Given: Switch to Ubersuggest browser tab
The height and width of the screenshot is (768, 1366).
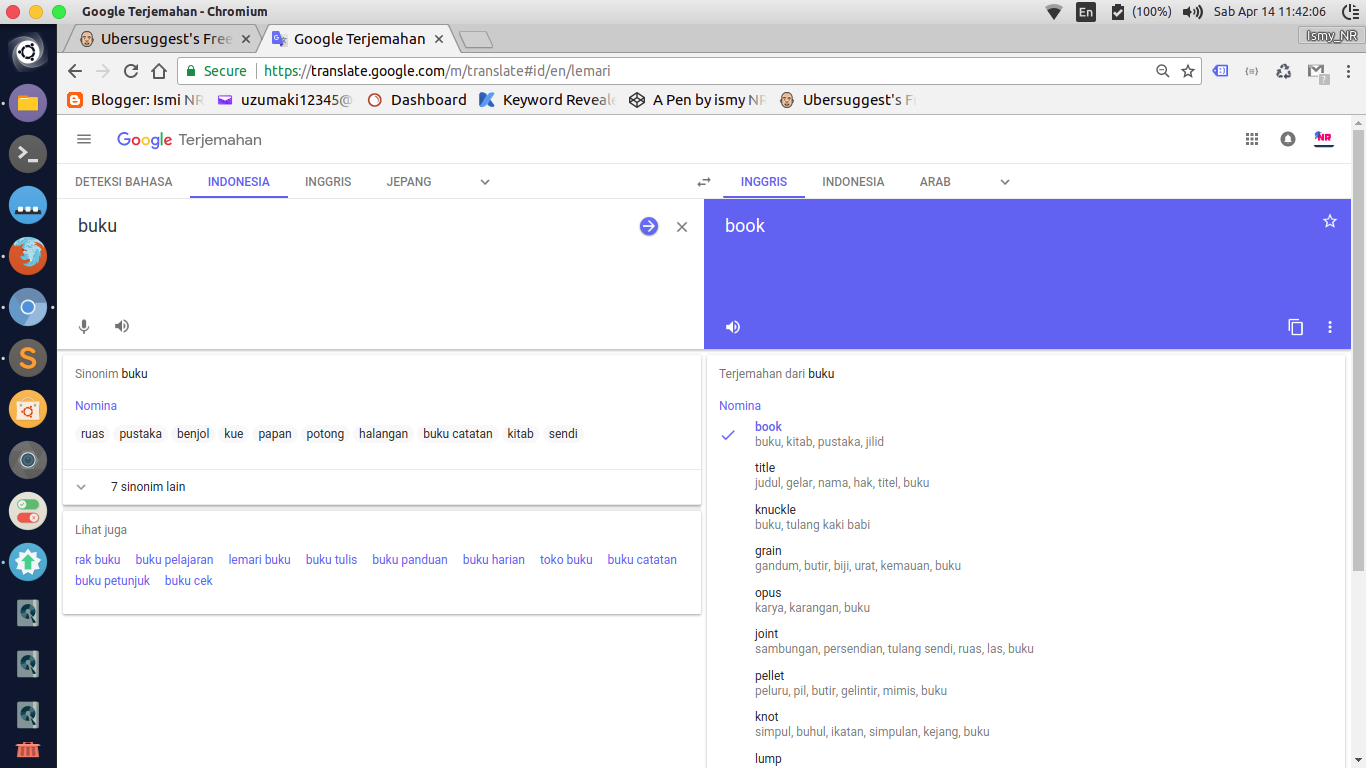Looking at the screenshot, I should click(x=160, y=39).
